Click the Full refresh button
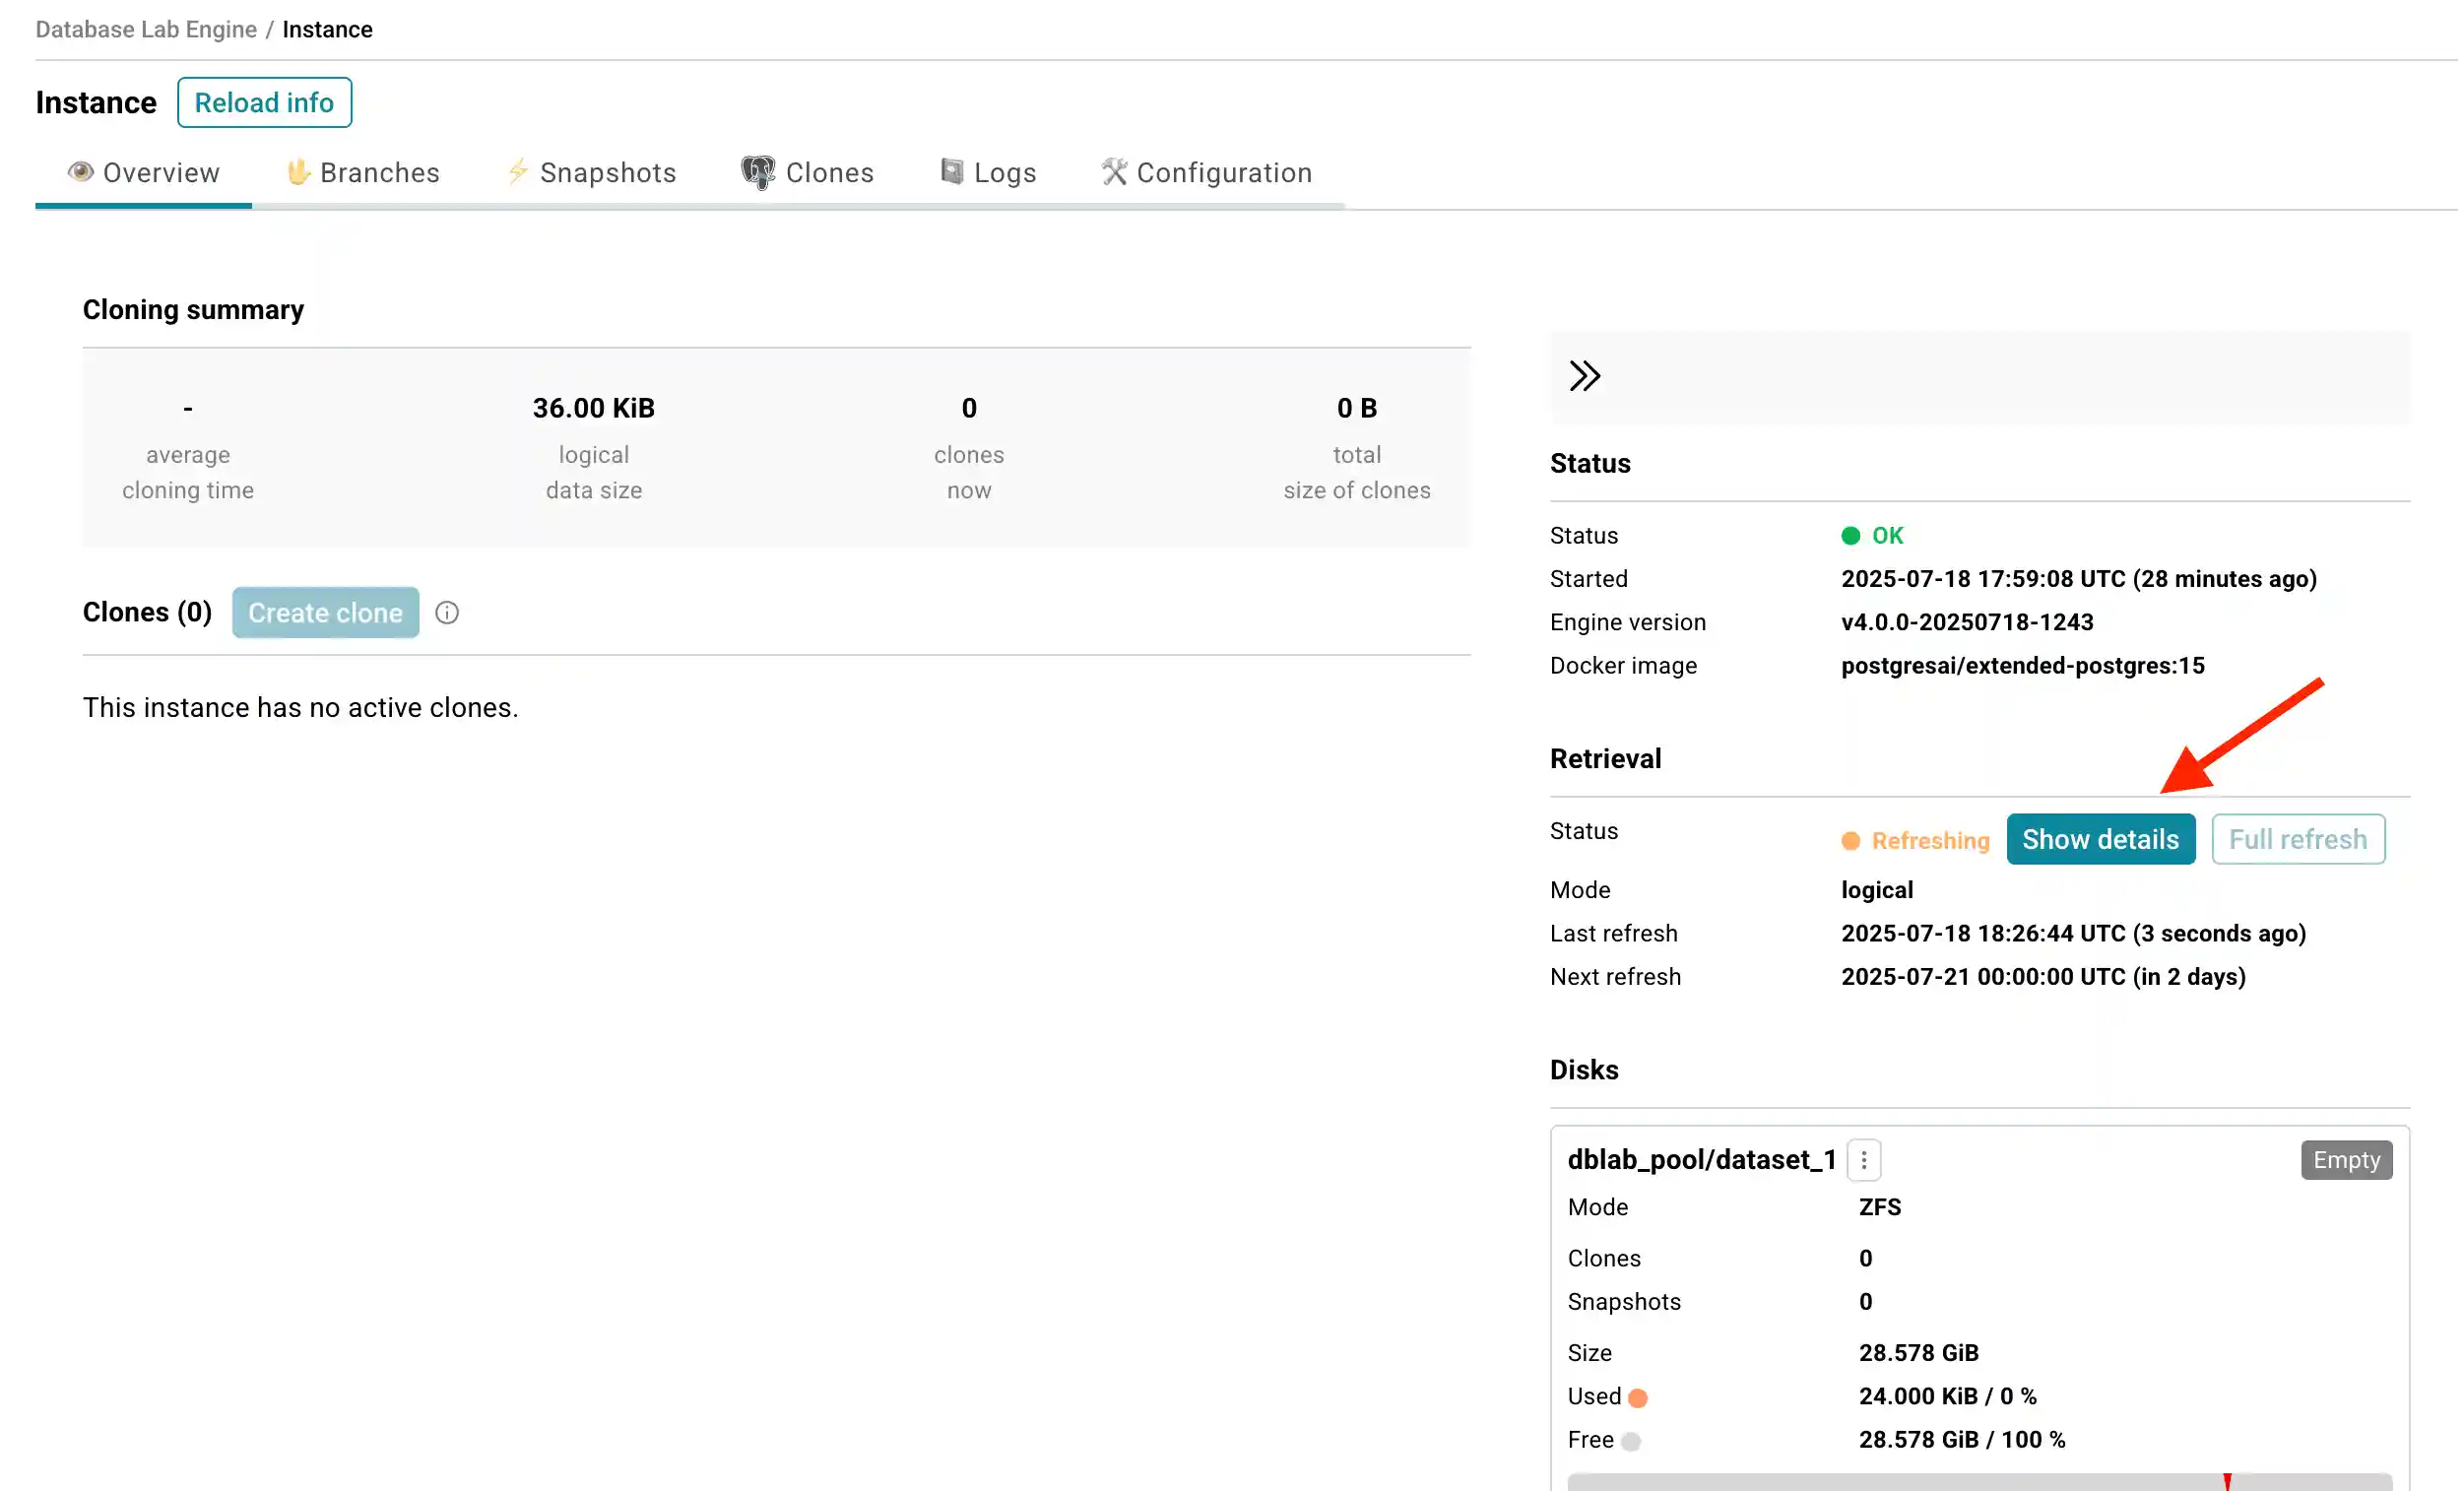This screenshot has height=1491, width=2464. pos(2297,839)
